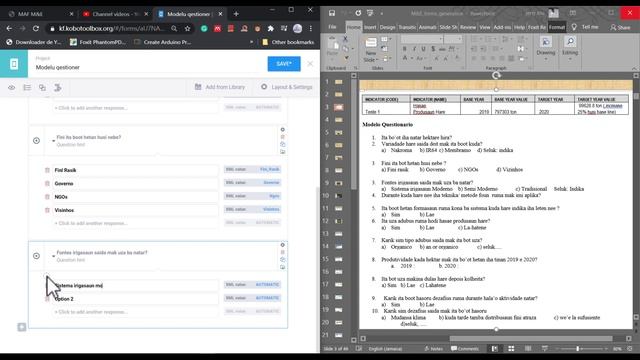Edit the Governo response label
The width and height of the screenshot is (640, 360).
click(x=136, y=184)
